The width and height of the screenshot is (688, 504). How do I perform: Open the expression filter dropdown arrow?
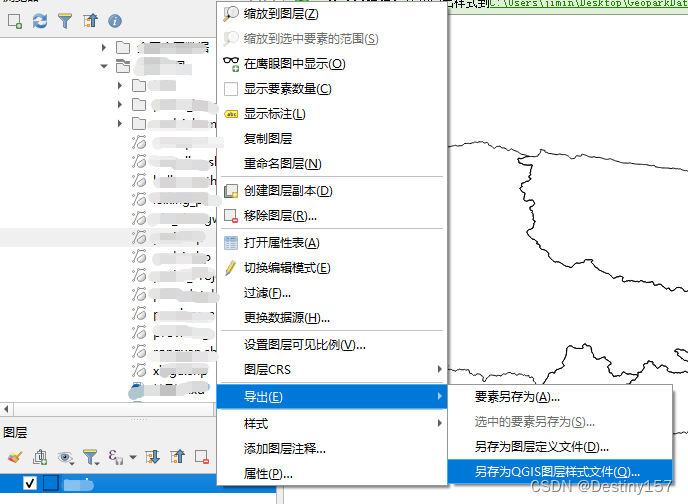tap(133, 458)
